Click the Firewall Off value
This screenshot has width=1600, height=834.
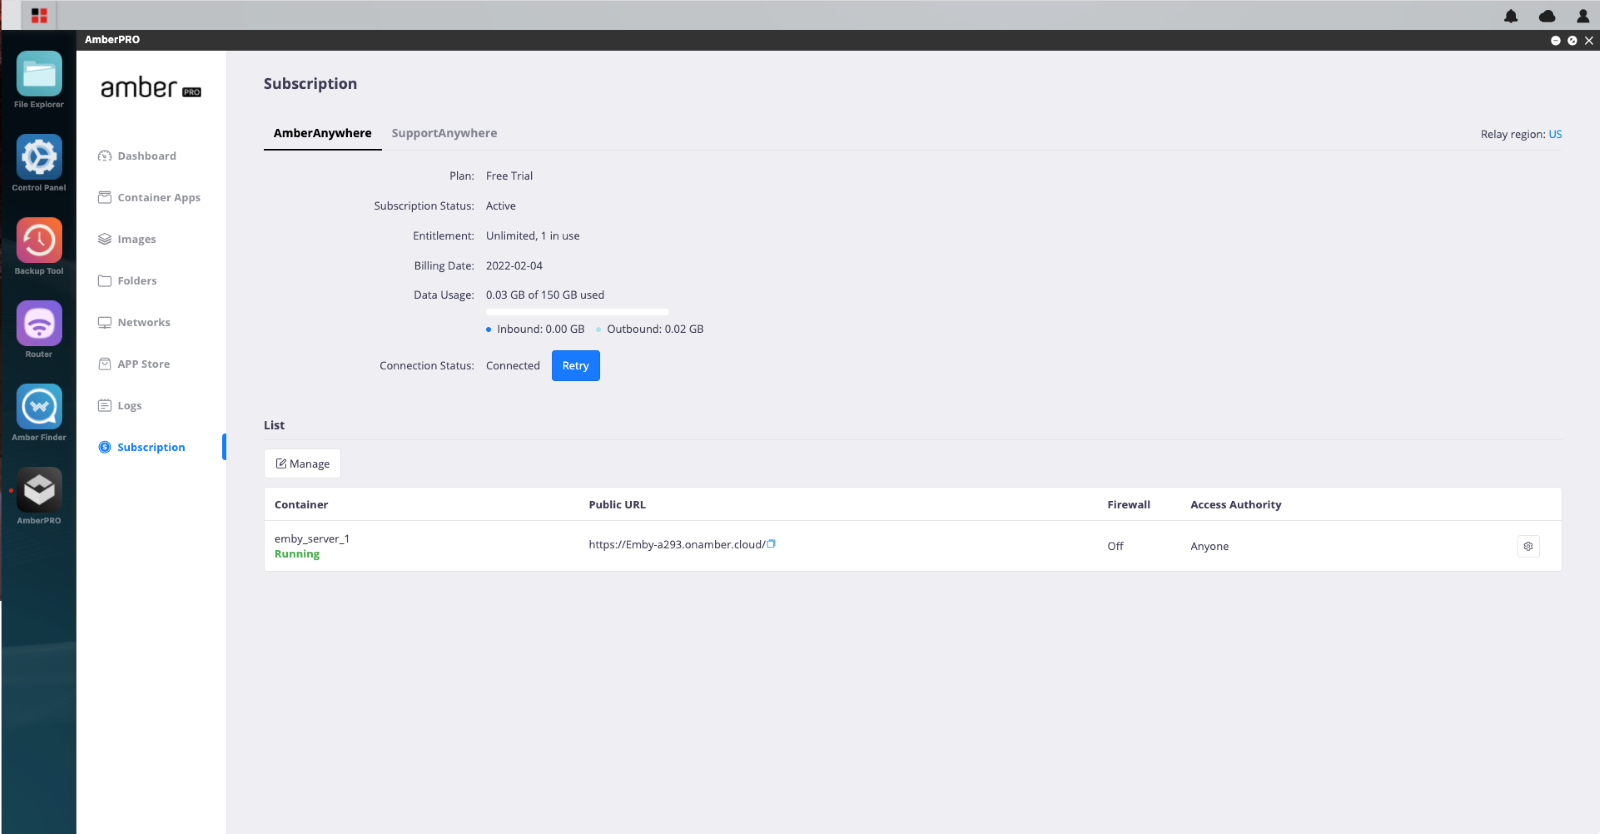click(x=1115, y=546)
